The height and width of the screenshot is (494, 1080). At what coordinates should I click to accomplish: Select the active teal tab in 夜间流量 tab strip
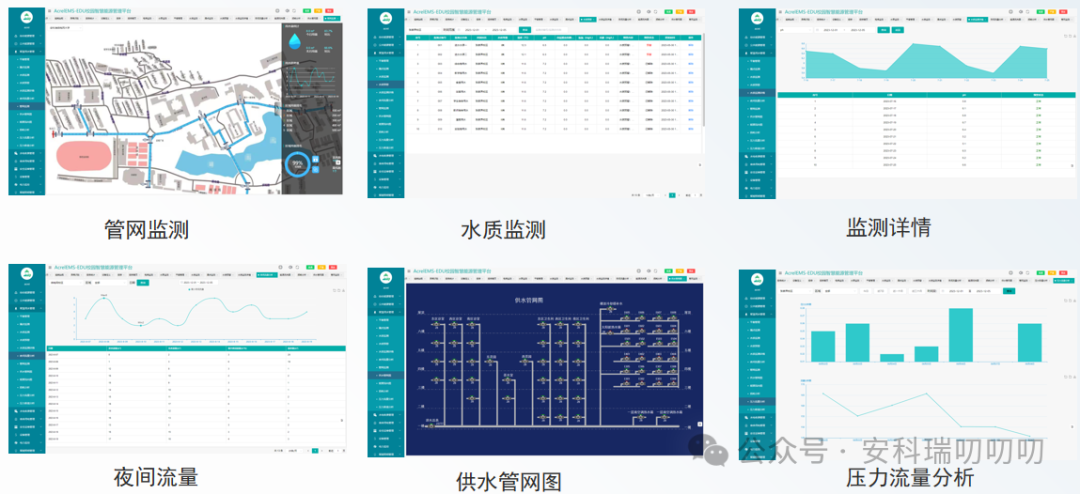tap(267, 275)
